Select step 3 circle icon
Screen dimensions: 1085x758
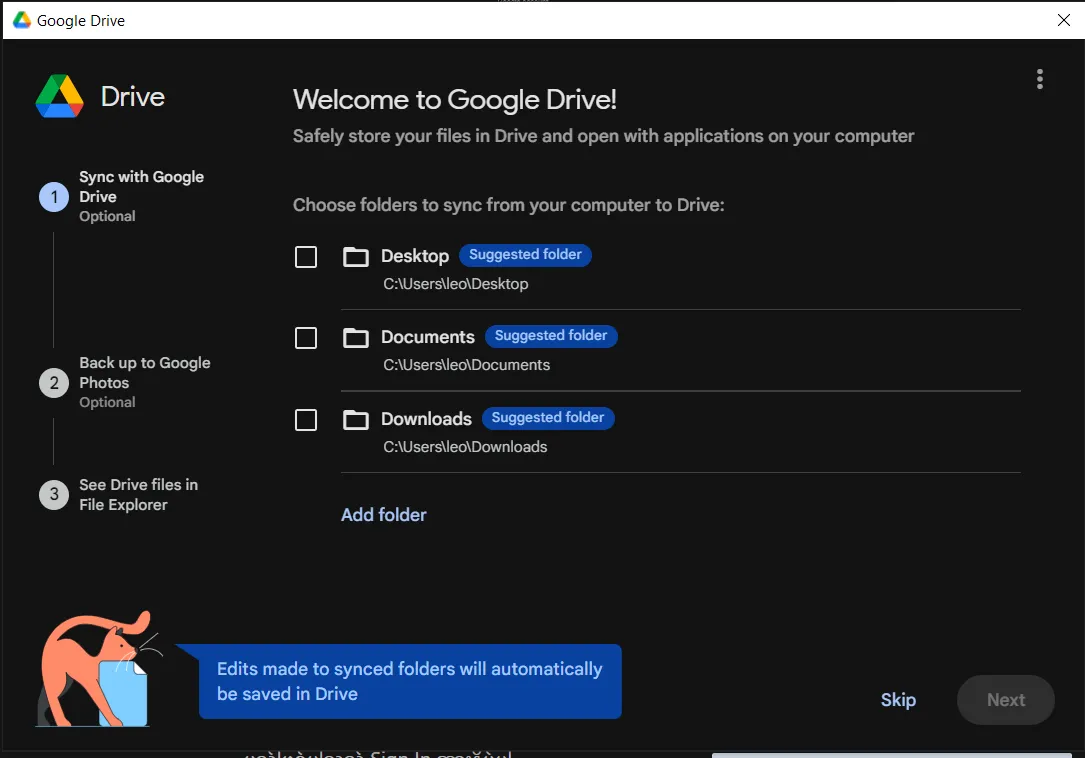[x=54, y=494]
